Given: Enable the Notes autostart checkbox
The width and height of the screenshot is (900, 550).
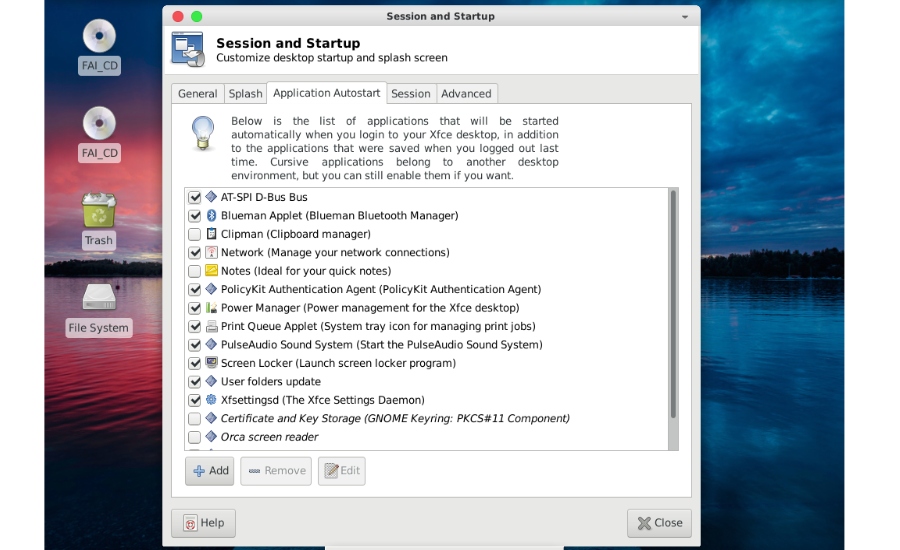Looking at the screenshot, I should click(195, 270).
